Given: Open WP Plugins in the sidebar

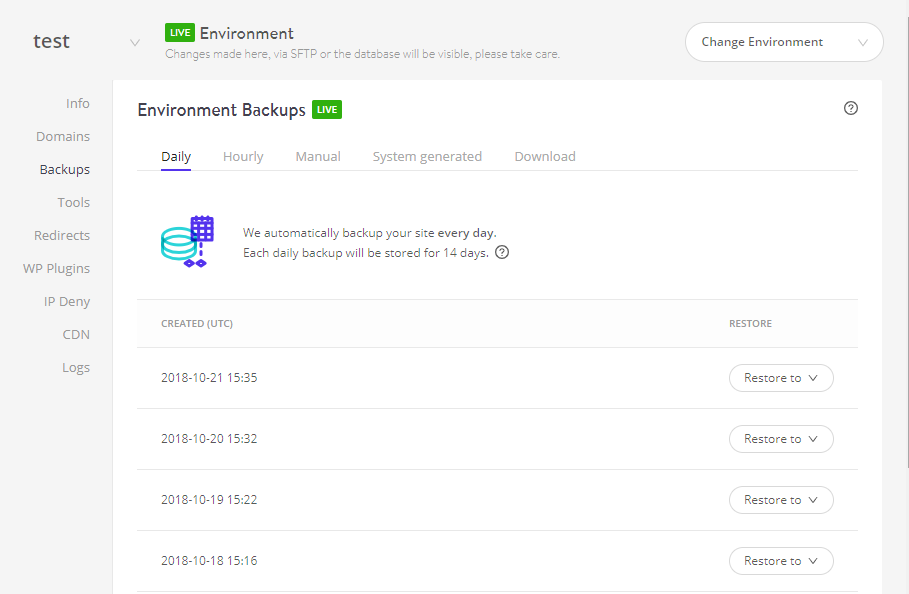Looking at the screenshot, I should coord(56,268).
